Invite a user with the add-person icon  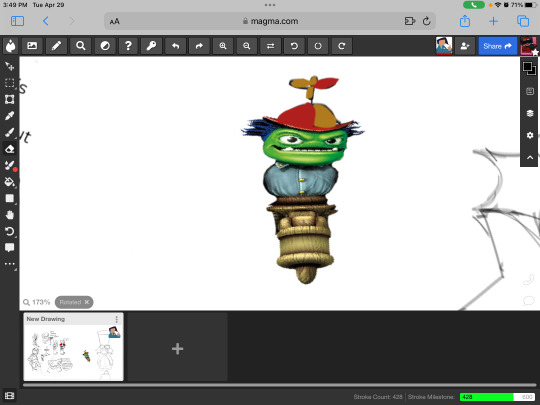click(465, 46)
